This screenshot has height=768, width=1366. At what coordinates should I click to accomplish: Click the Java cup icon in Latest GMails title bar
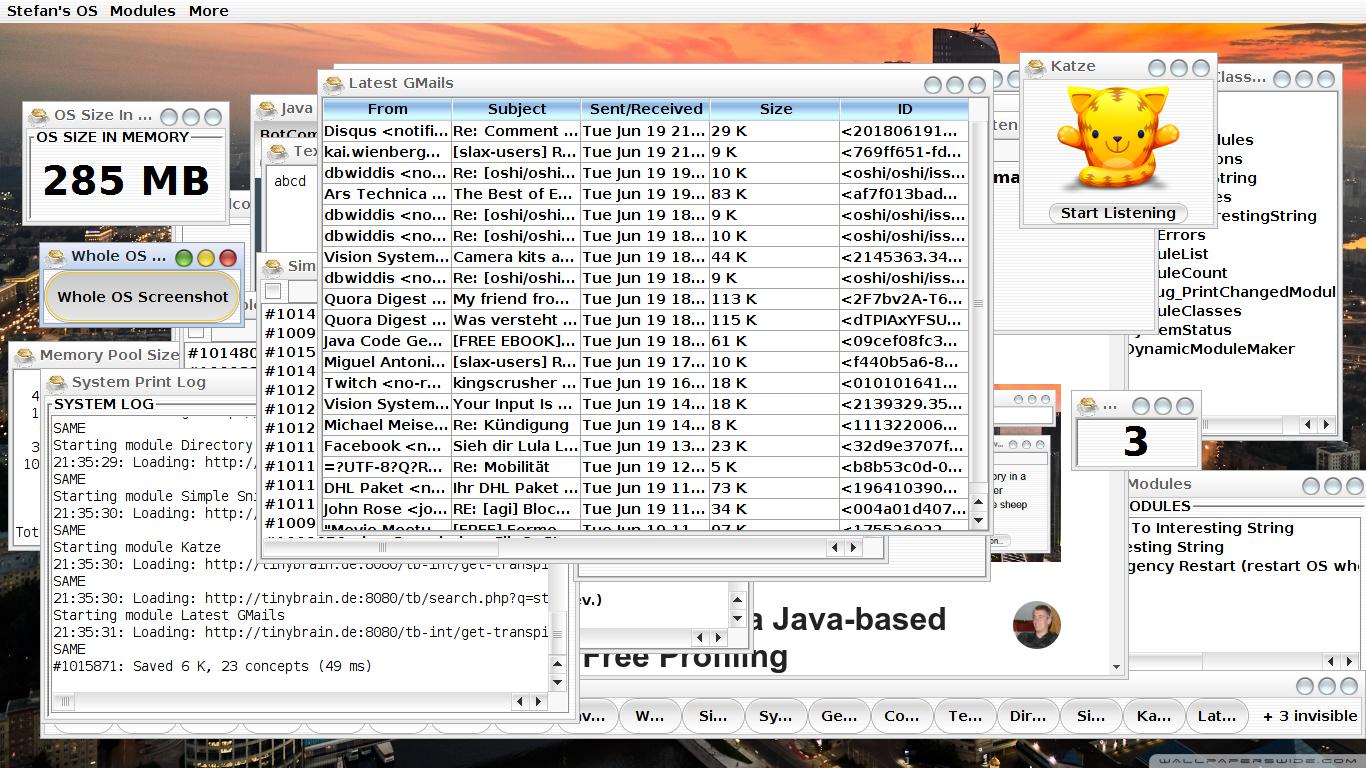(333, 84)
